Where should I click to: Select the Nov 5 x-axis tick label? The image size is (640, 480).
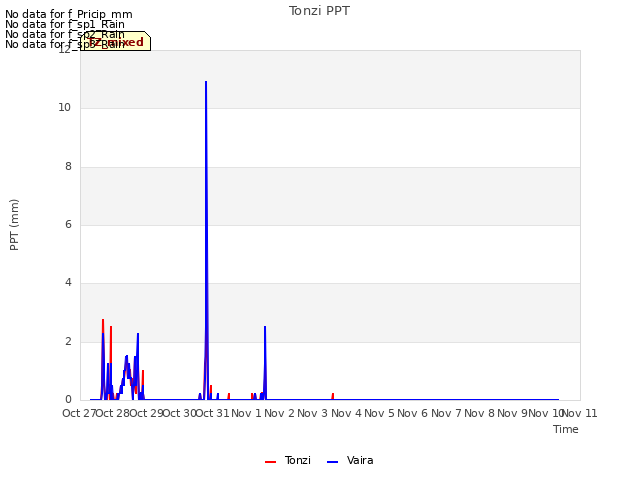380,413
